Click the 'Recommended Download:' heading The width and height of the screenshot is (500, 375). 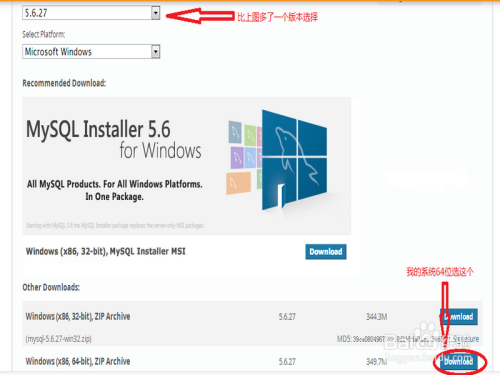pyautogui.click(x=64, y=83)
